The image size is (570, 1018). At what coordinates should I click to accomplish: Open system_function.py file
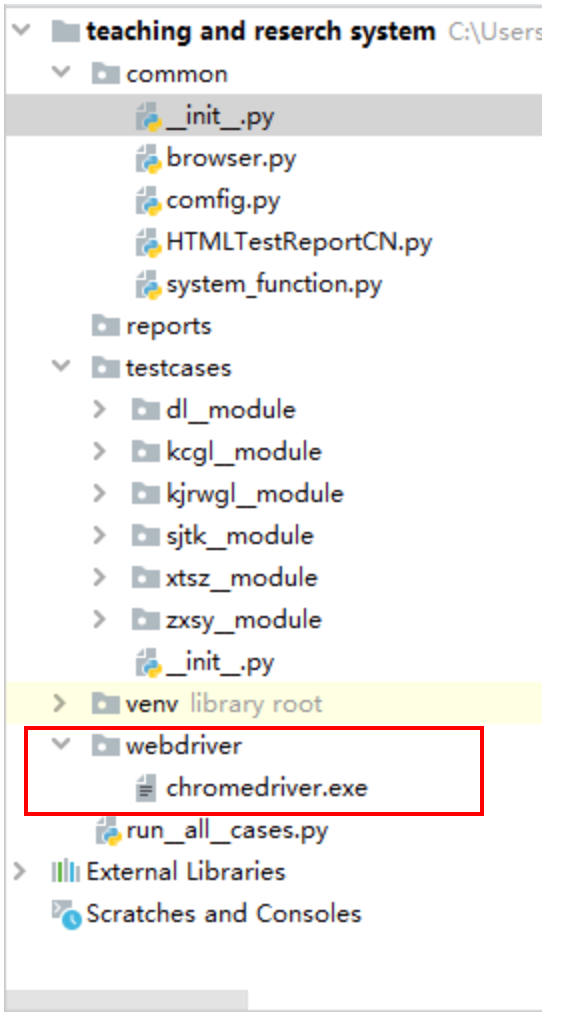[x=275, y=285]
